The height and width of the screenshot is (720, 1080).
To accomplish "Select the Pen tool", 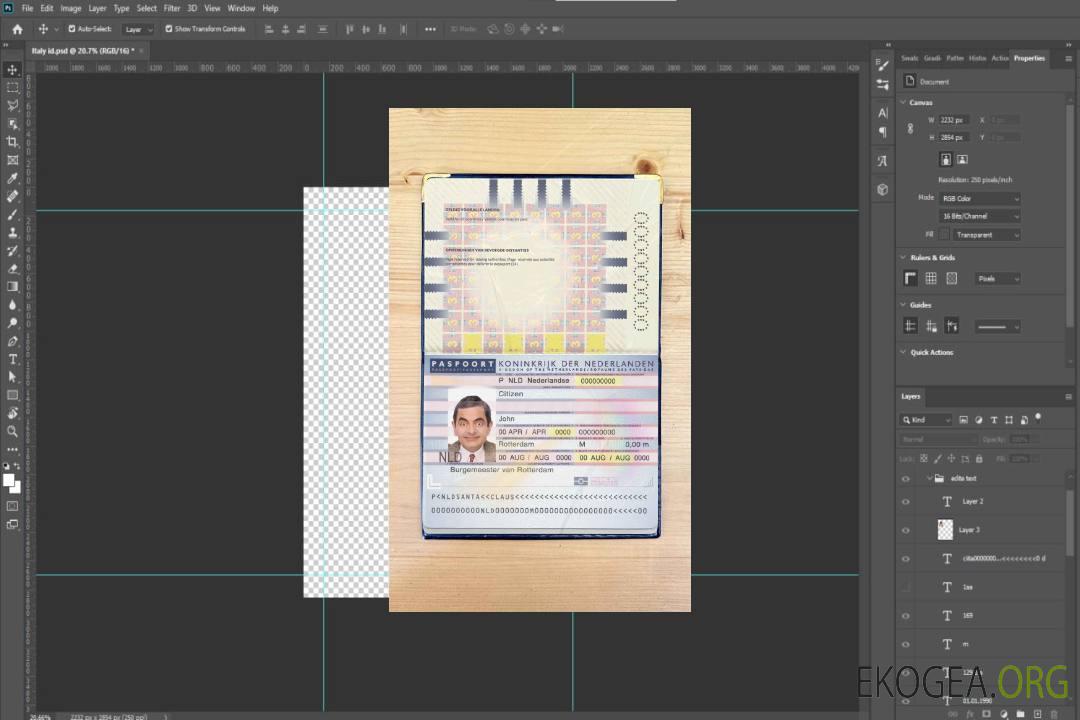I will (12, 340).
